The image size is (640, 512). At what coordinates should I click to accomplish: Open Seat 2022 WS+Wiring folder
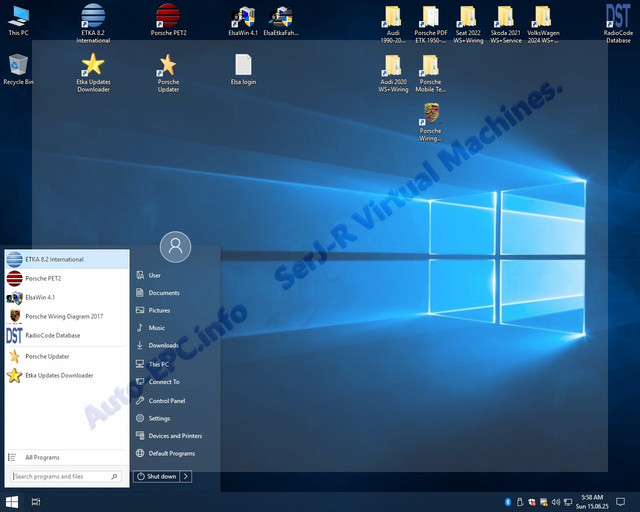[x=468, y=24]
